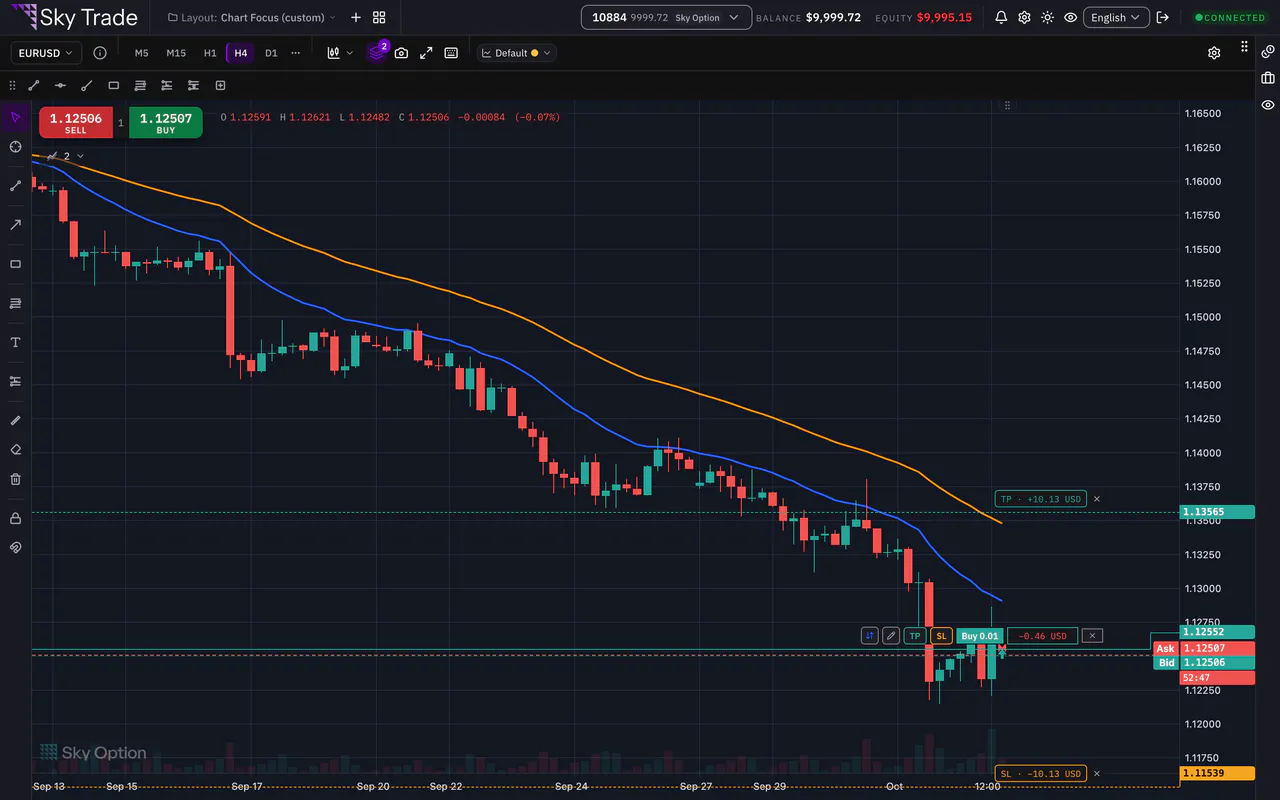Close the Buy 0.01 position with X
1280x800 pixels.
1093,635
